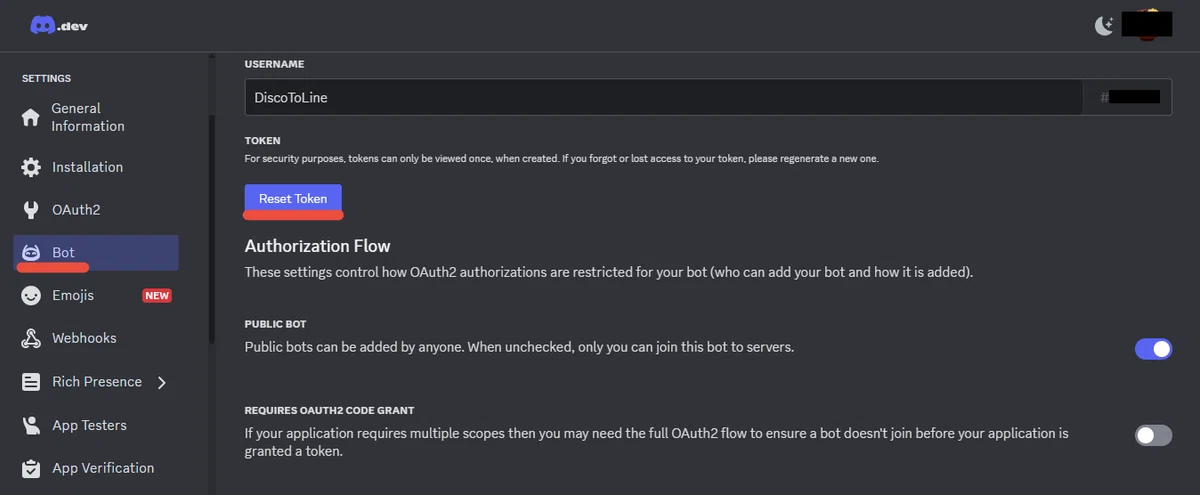Click the Discord .dev logo
The width and height of the screenshot is (1200, 495).
pos(59,26)
